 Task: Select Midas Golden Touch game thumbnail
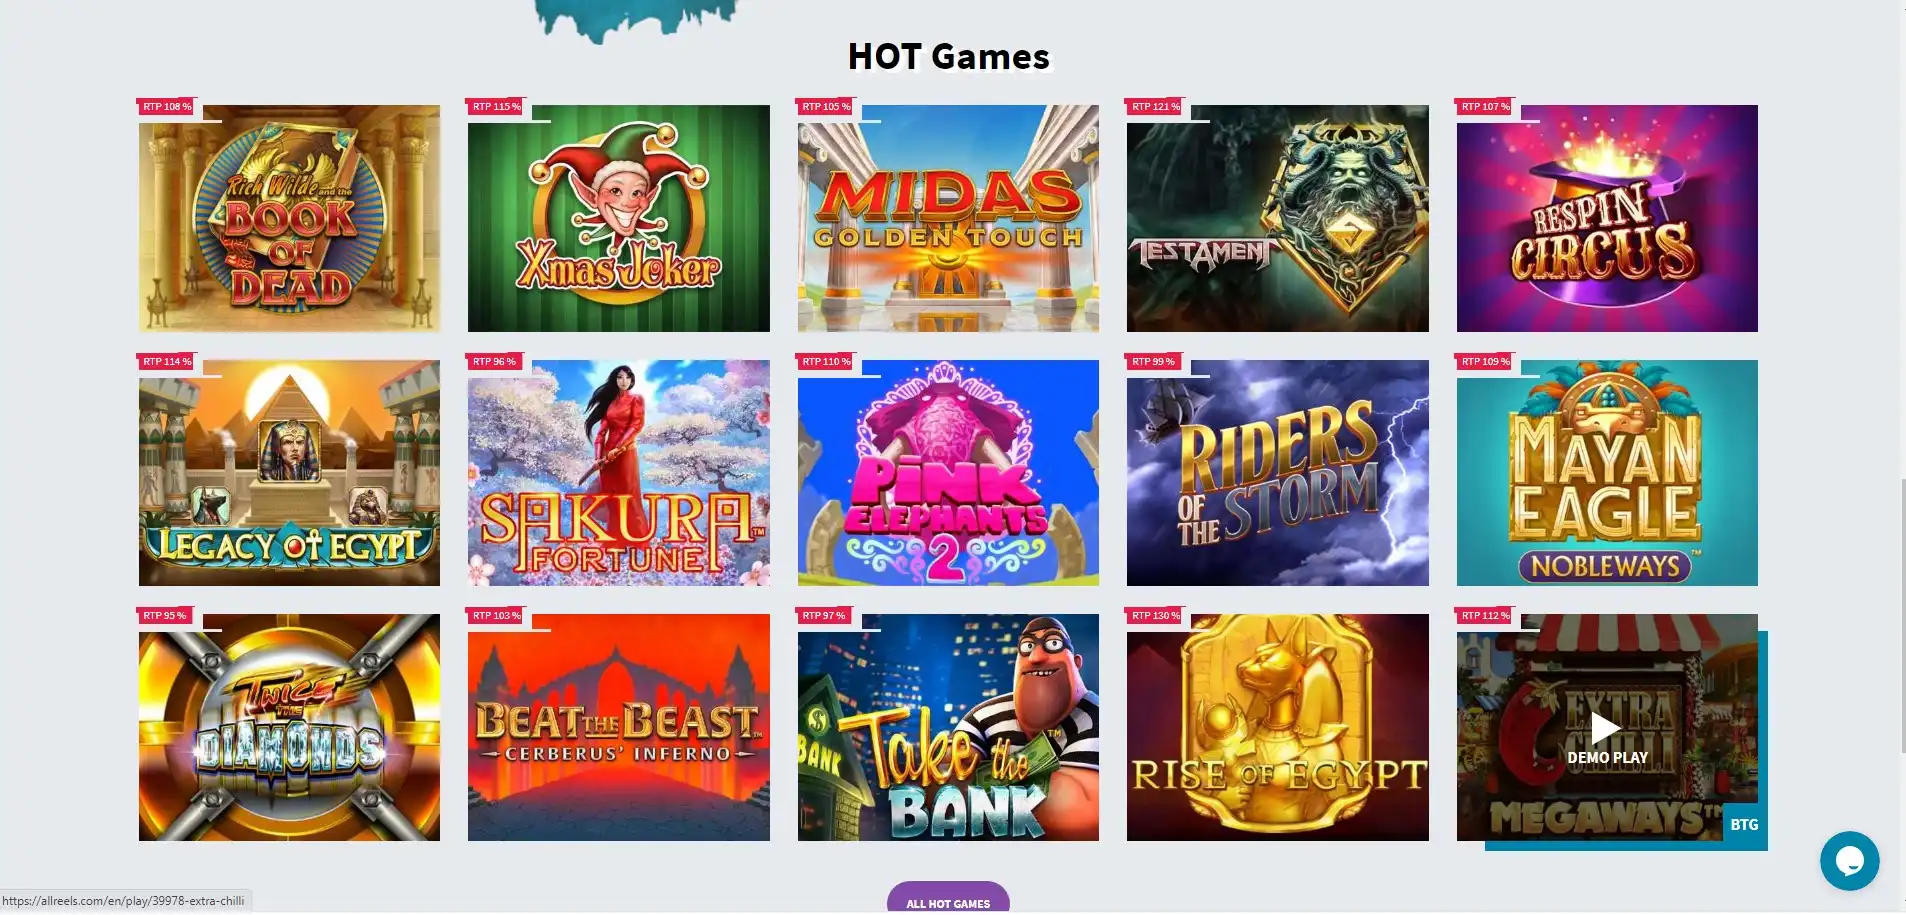point(948,218)
